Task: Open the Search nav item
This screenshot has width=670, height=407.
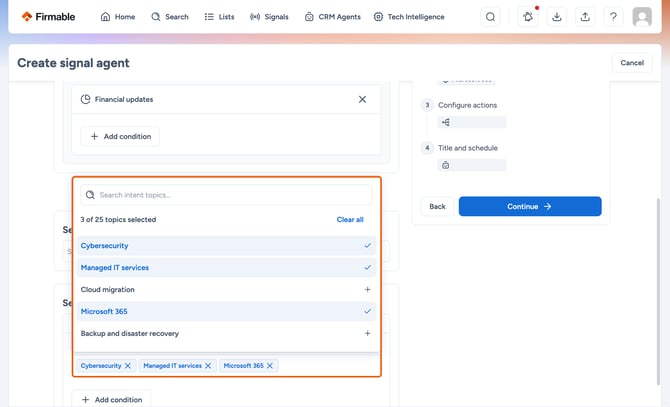Action: pos(170,17)
